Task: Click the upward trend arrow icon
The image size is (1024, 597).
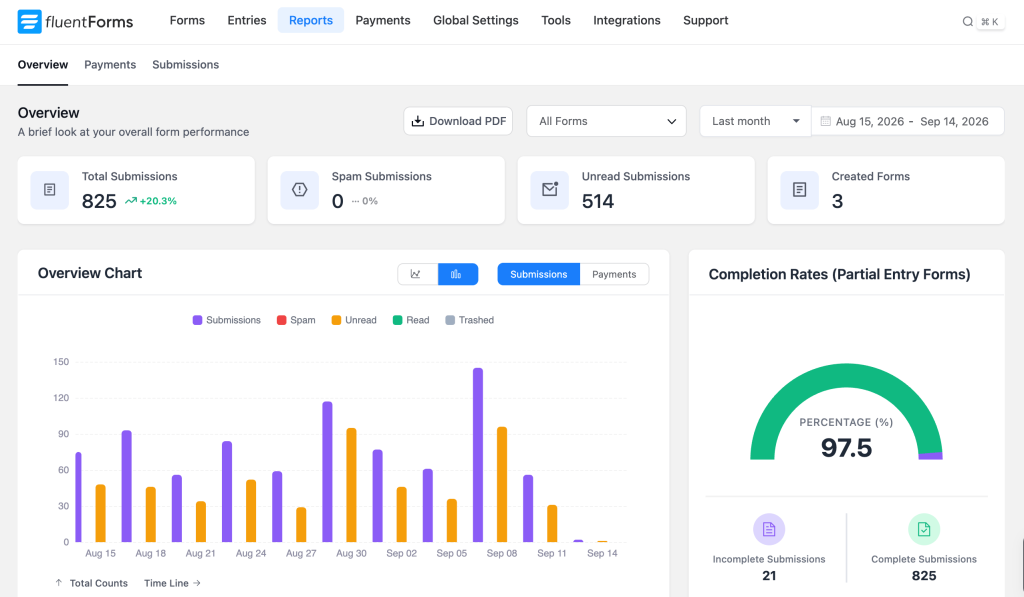Action: tap(131, 201)
